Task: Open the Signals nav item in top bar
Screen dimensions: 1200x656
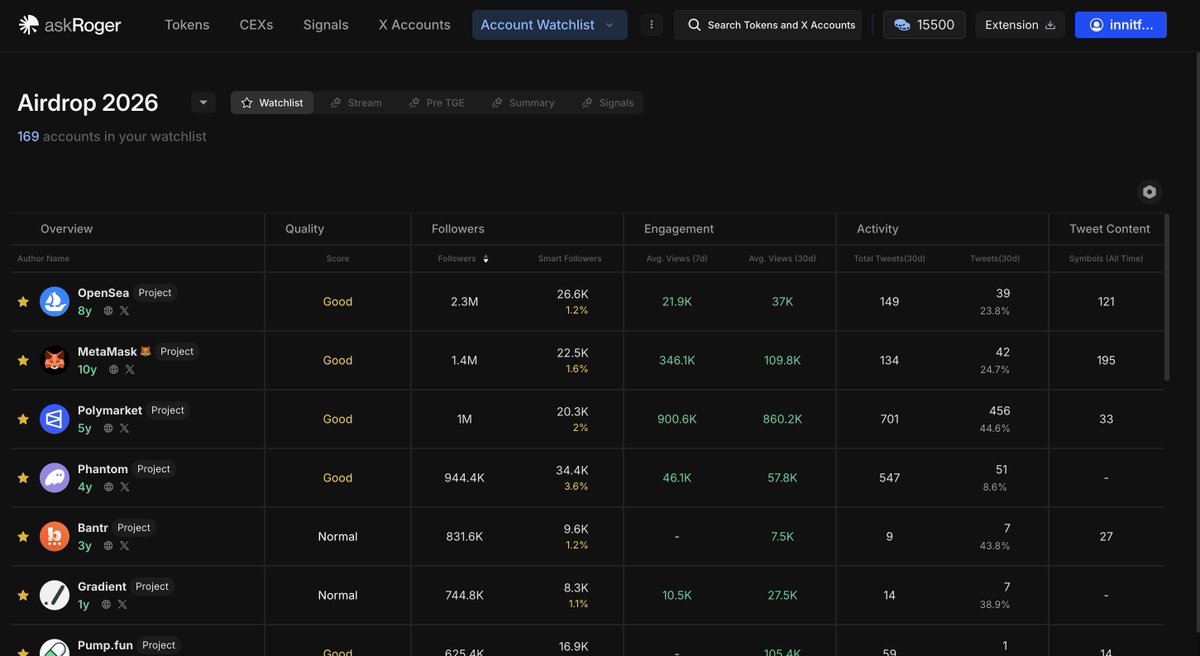Action: 326,25
